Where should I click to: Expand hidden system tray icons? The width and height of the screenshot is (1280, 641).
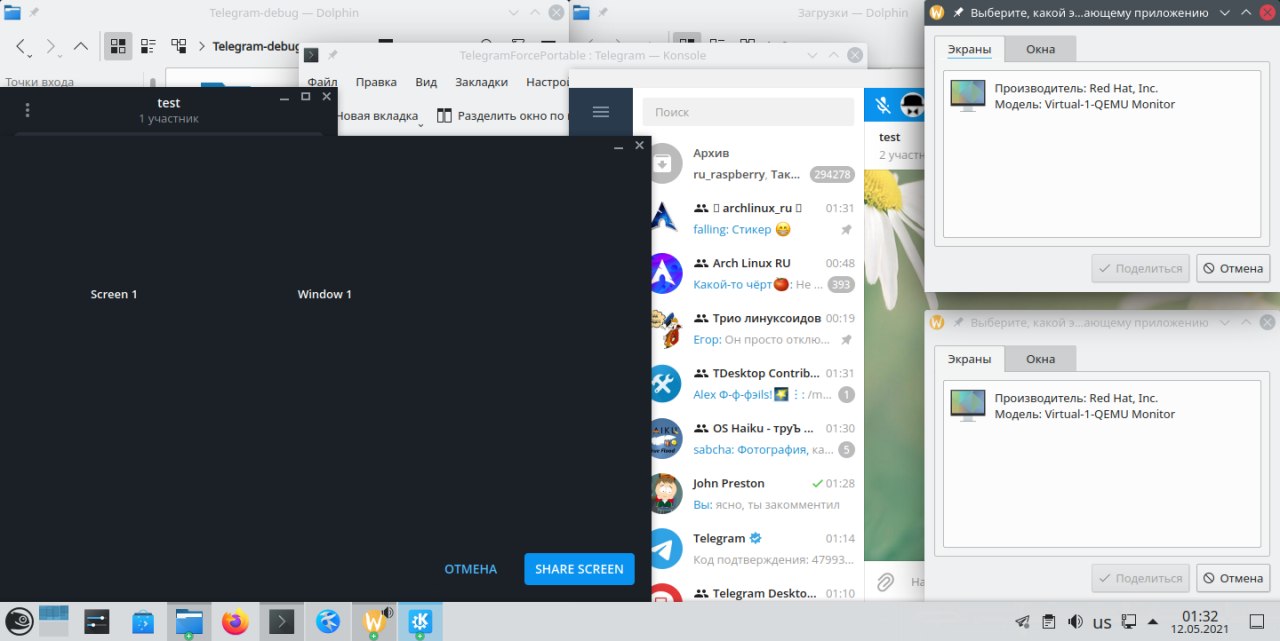pyautogui.click(x=1153, y=622)
